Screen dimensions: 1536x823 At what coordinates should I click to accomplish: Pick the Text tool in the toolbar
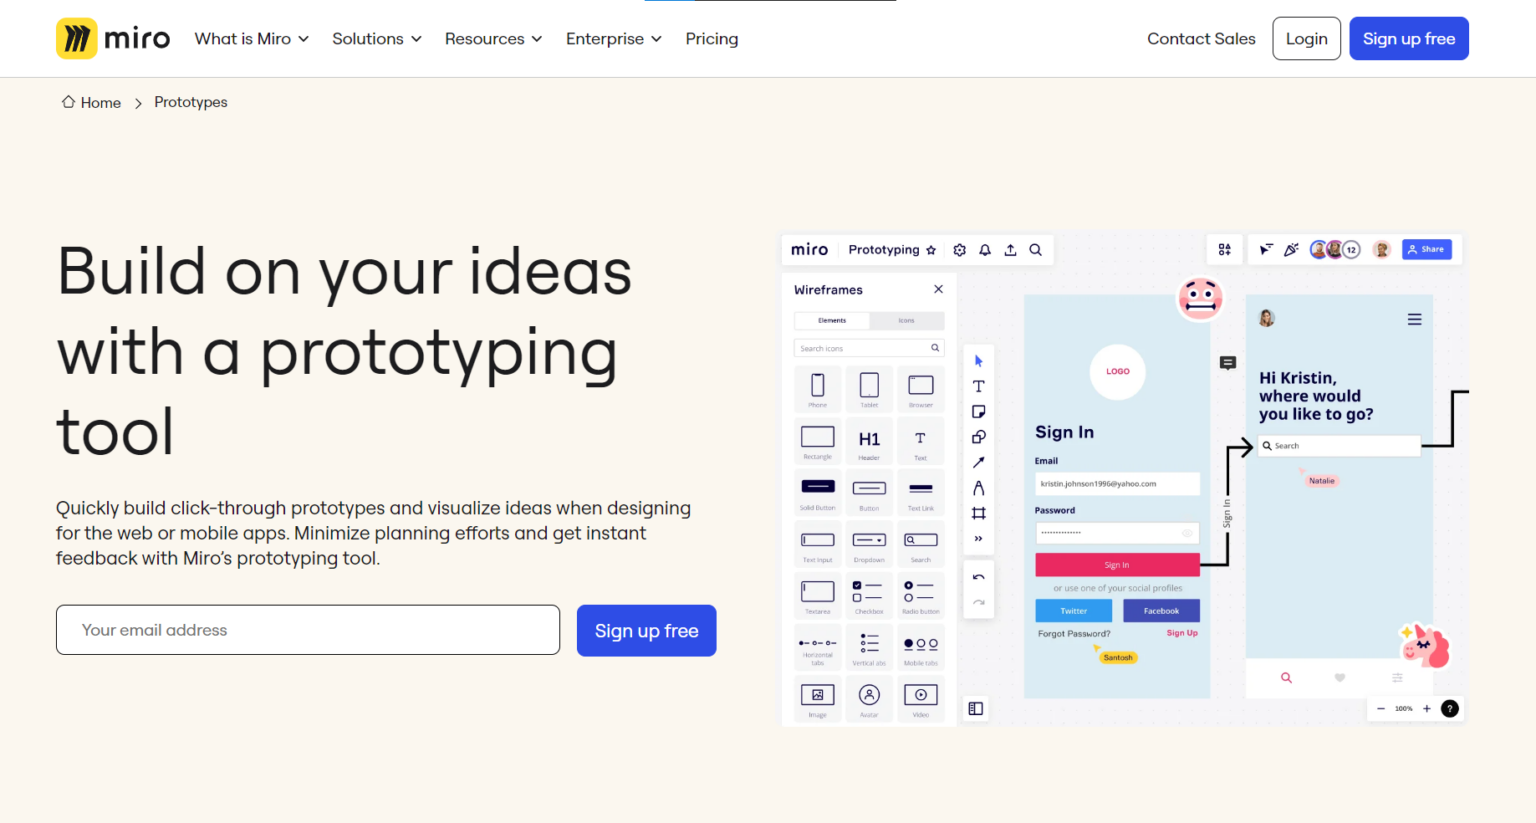click(978, 385)
